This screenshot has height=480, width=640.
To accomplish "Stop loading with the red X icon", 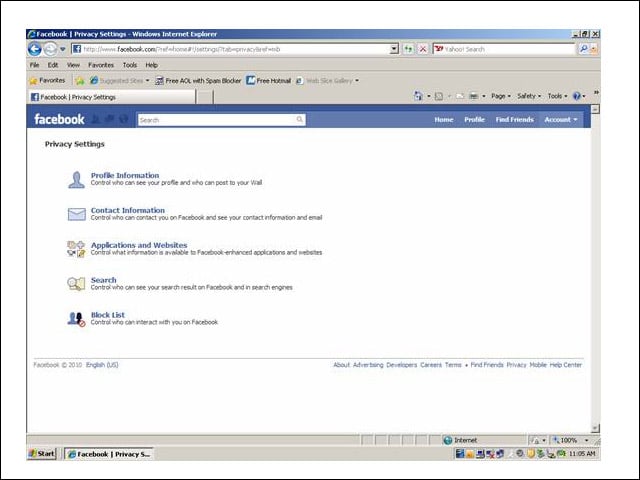I will click(x=423, y=49).
